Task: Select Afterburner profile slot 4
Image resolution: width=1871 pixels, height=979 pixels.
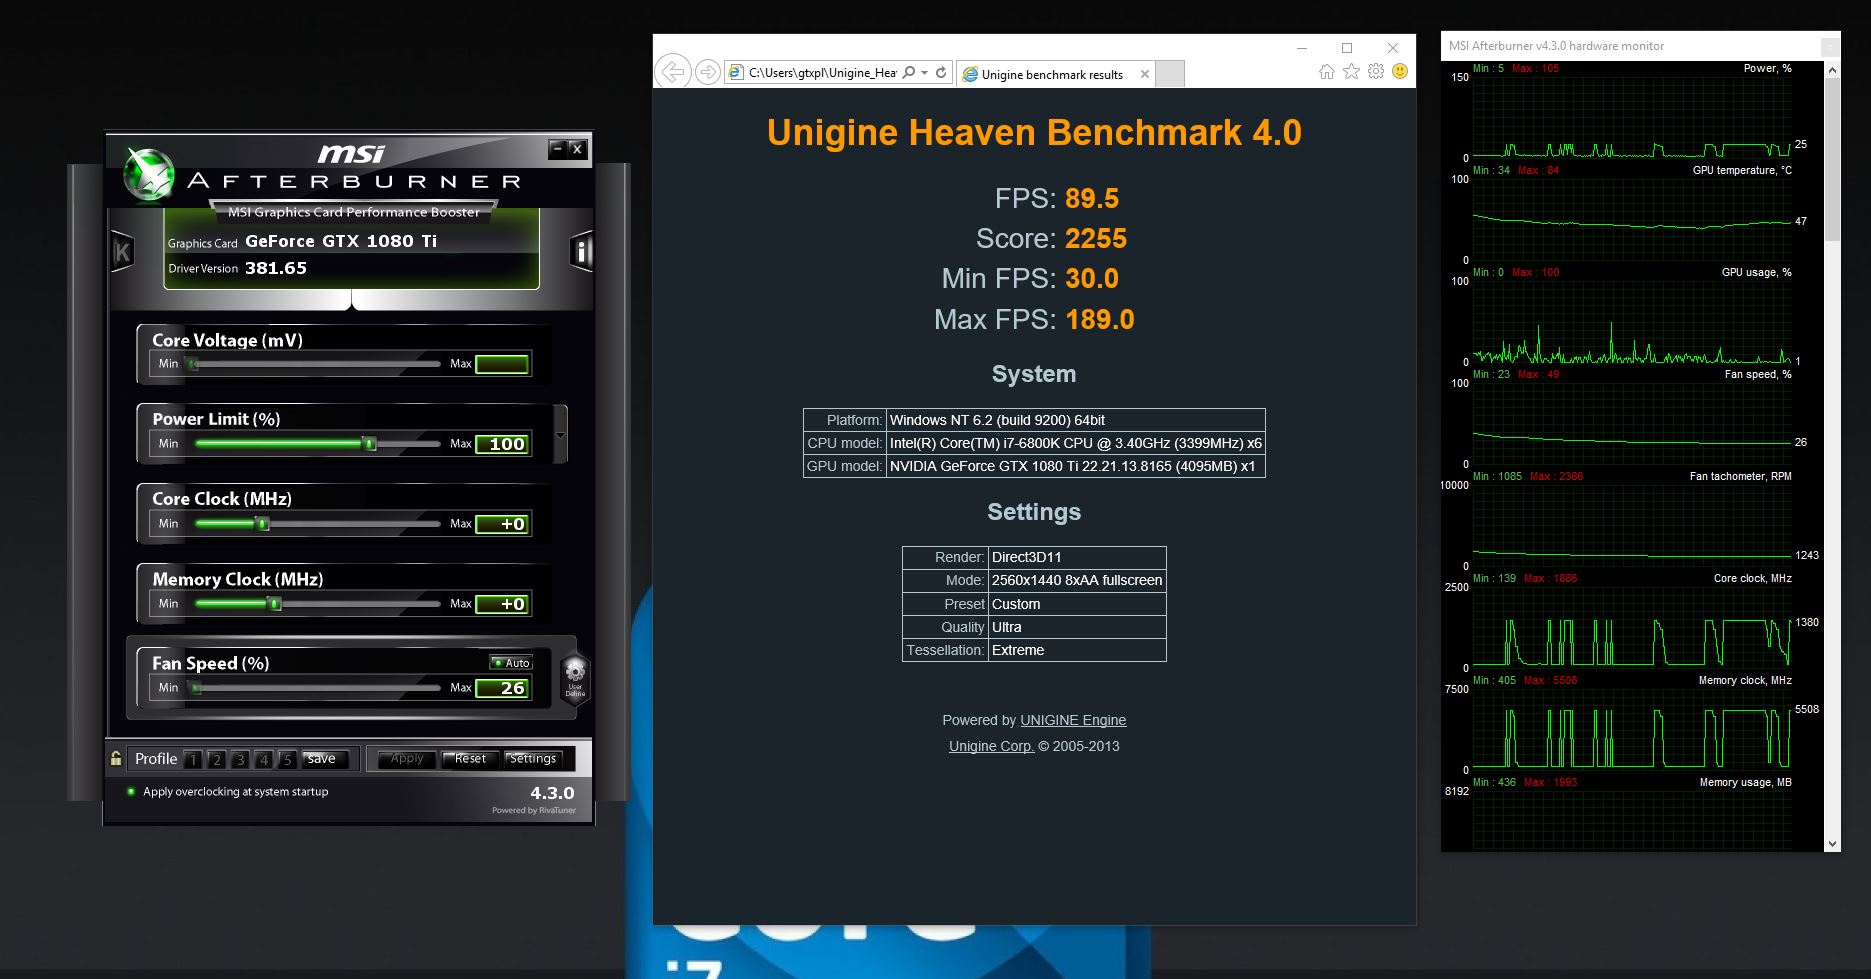Action: click(x=263, y=760)
